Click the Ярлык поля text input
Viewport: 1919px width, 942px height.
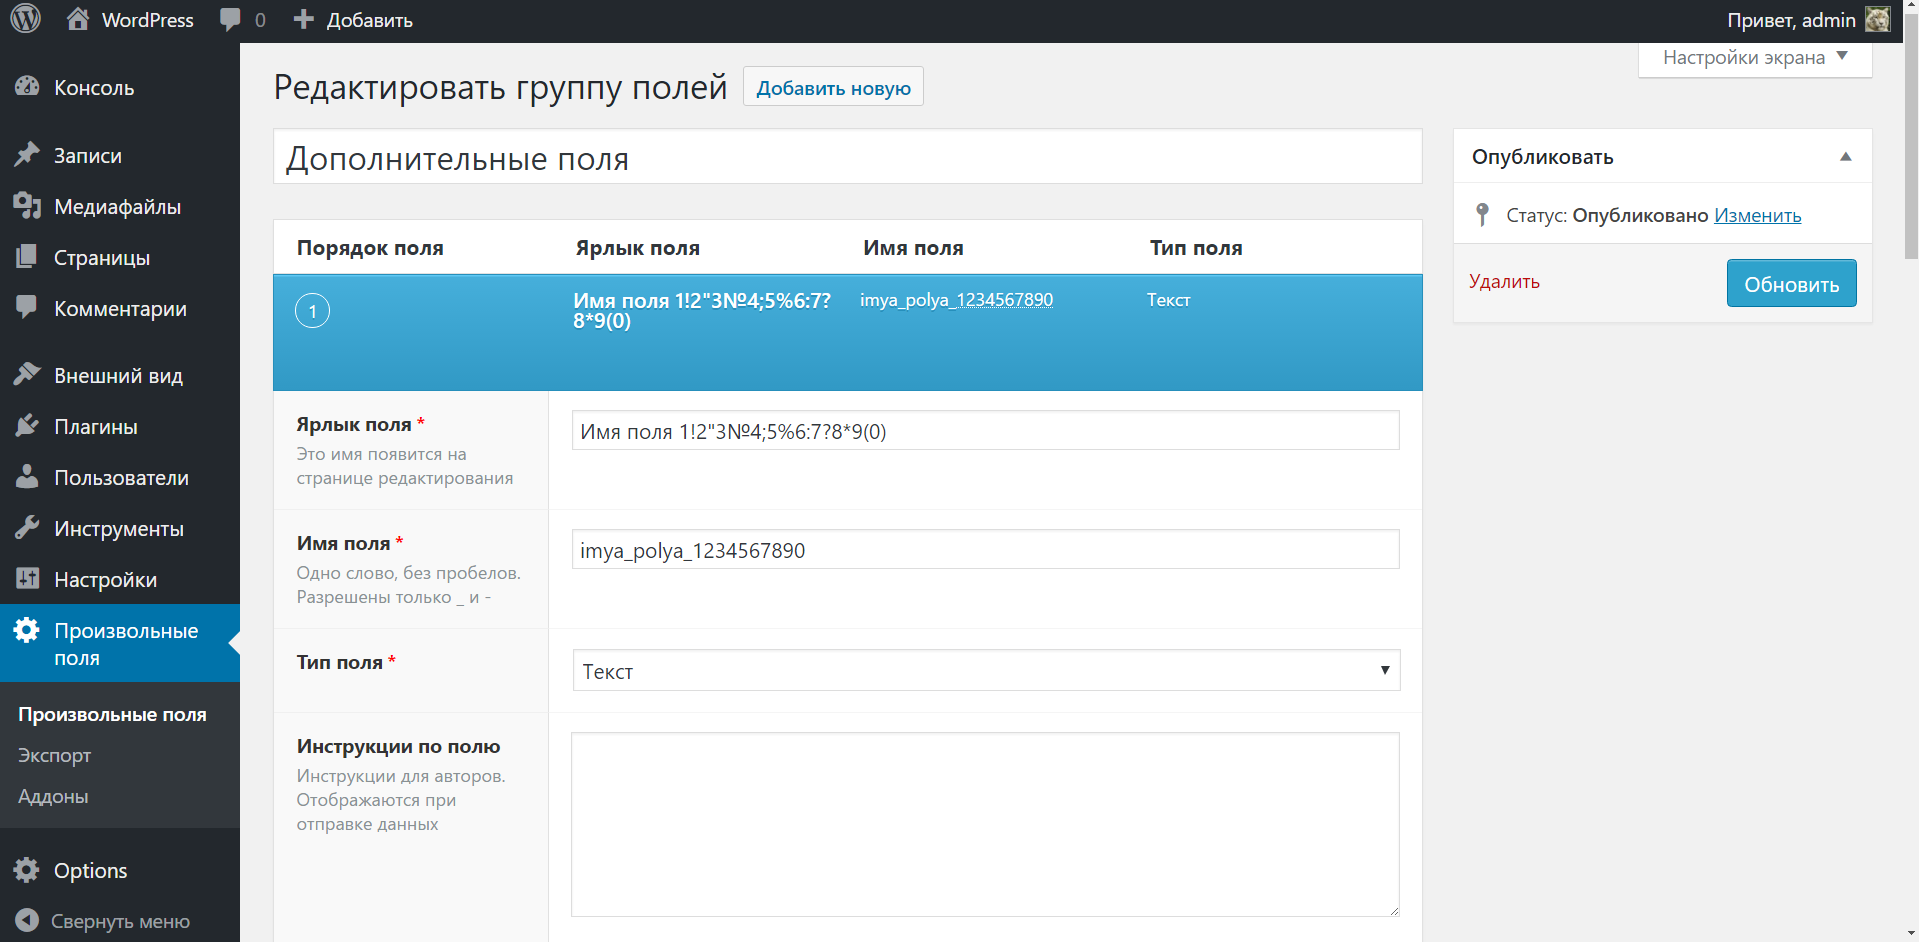coord(985,431)
